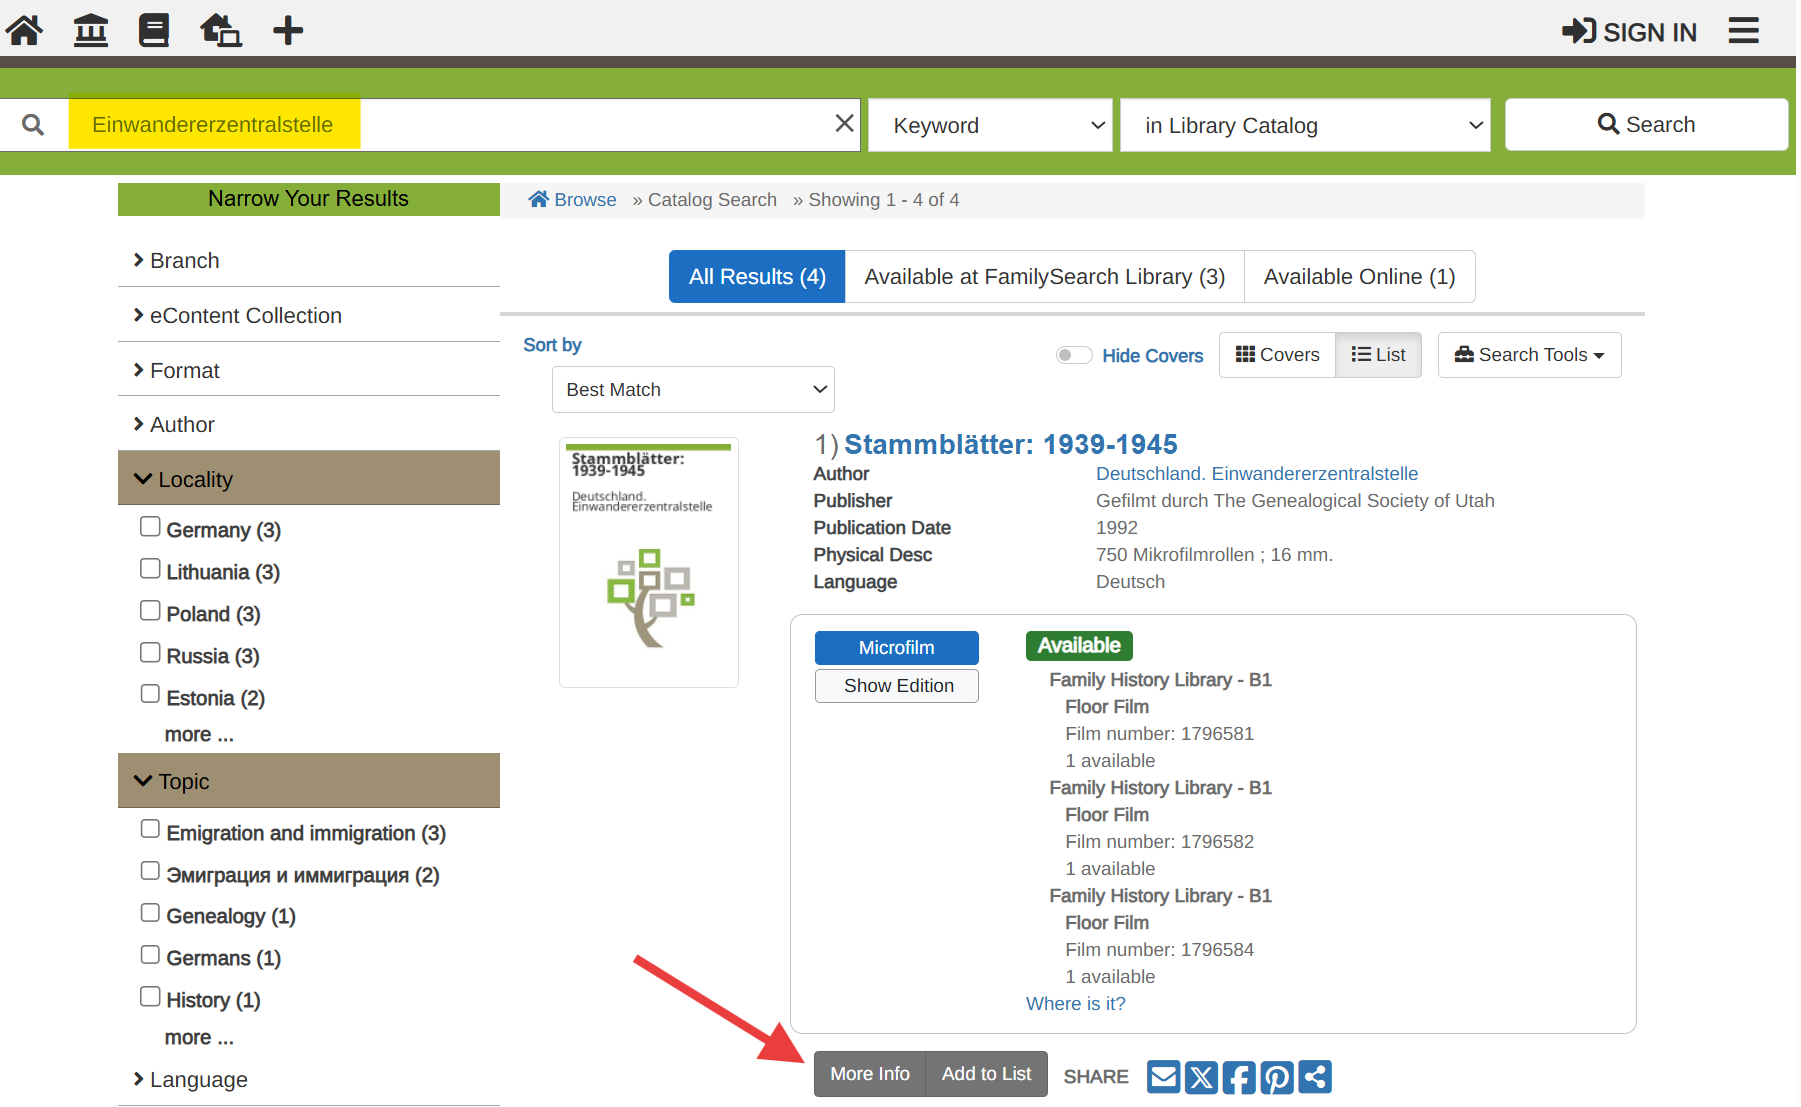Click the magnifier icon beside search box
The width and height of the screenshot is (1801, 1107).
33,125
